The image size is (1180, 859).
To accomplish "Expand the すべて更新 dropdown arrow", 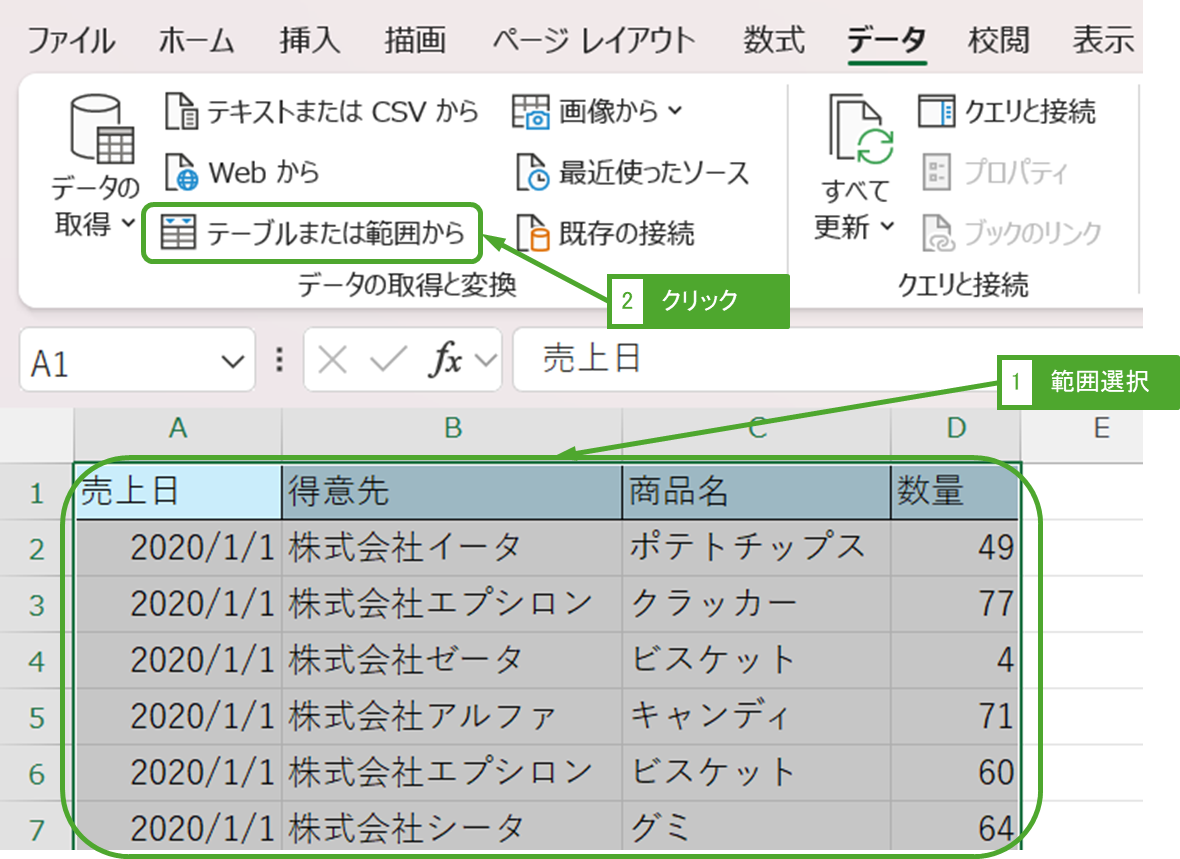I will click(888, 227).
